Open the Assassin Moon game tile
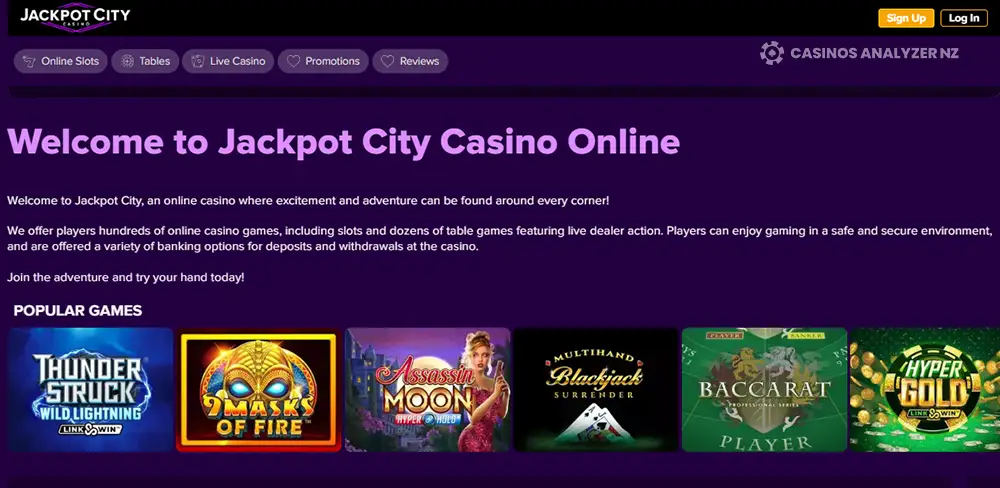The image size is (1000, 488). pyautogui.click(x=427, y=390)
